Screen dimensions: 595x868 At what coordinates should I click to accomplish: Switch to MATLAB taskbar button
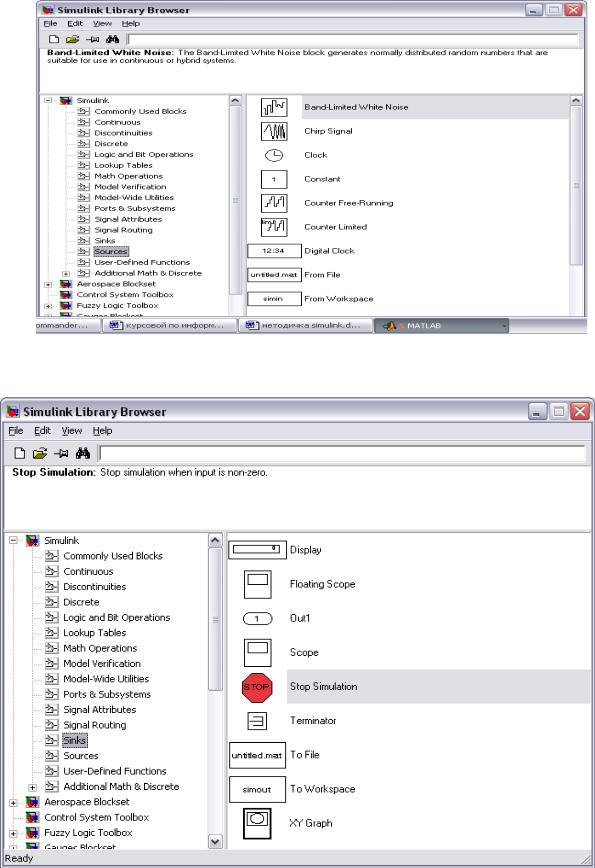442,326
